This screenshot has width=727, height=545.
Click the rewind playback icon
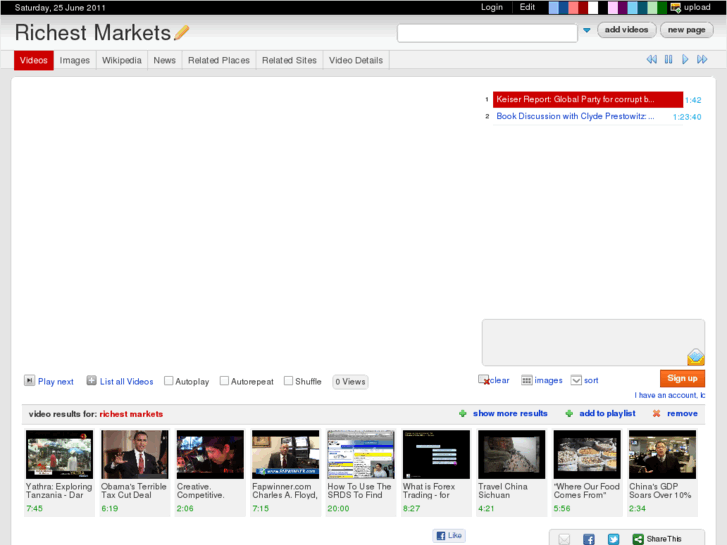pos(651,60)
